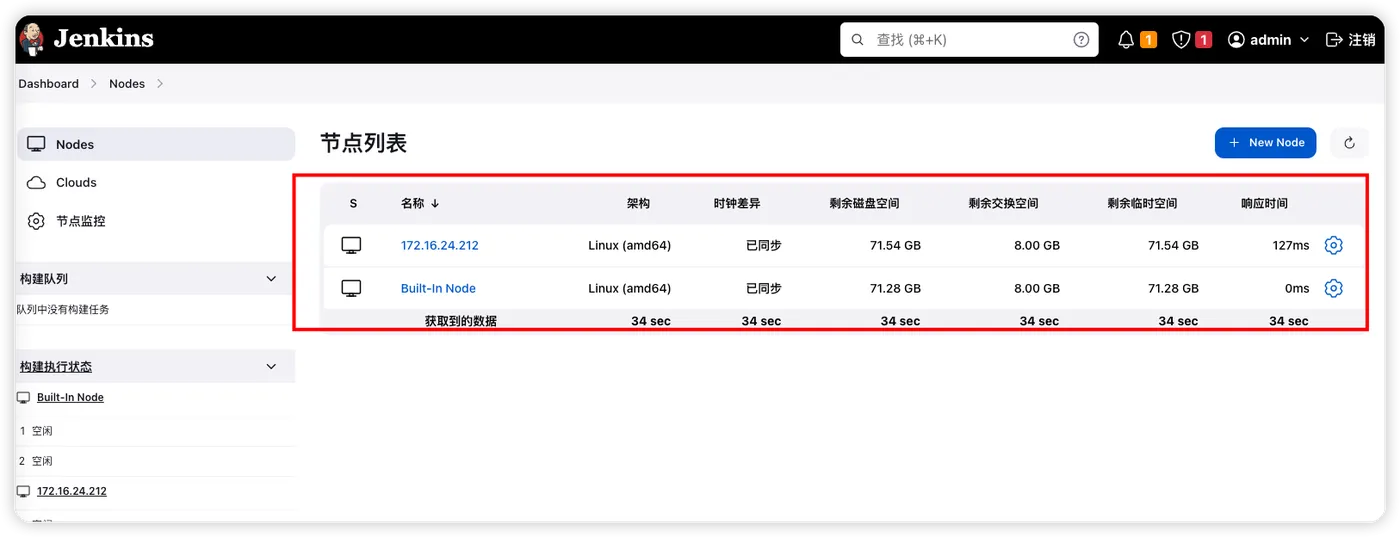The width and height of the screenshot is (1400, 537).
Task: Collapse the 构建队列 panel chevron
Action: [271, 279]
